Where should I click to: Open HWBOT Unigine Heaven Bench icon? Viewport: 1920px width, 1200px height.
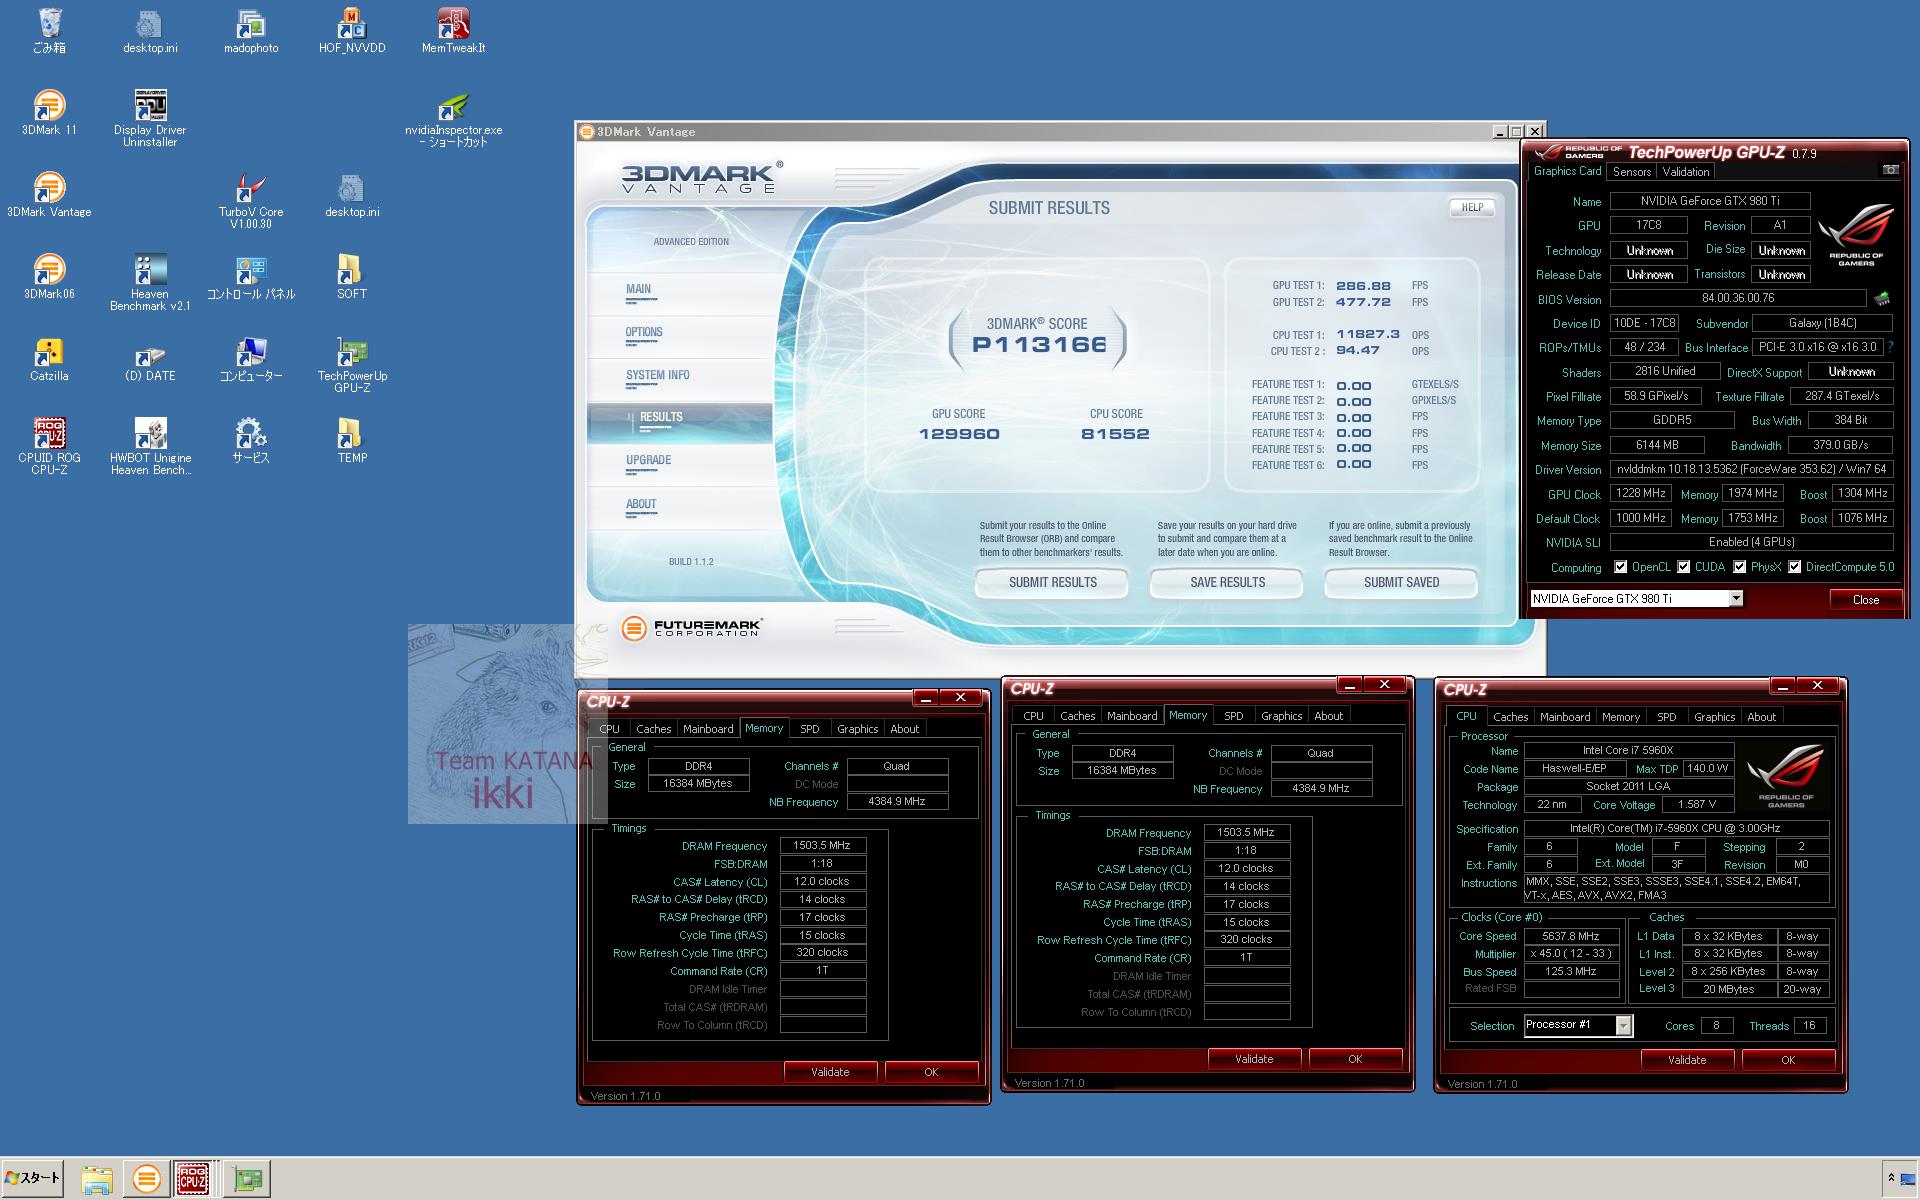pyautogui.click(x=150, y=446)
